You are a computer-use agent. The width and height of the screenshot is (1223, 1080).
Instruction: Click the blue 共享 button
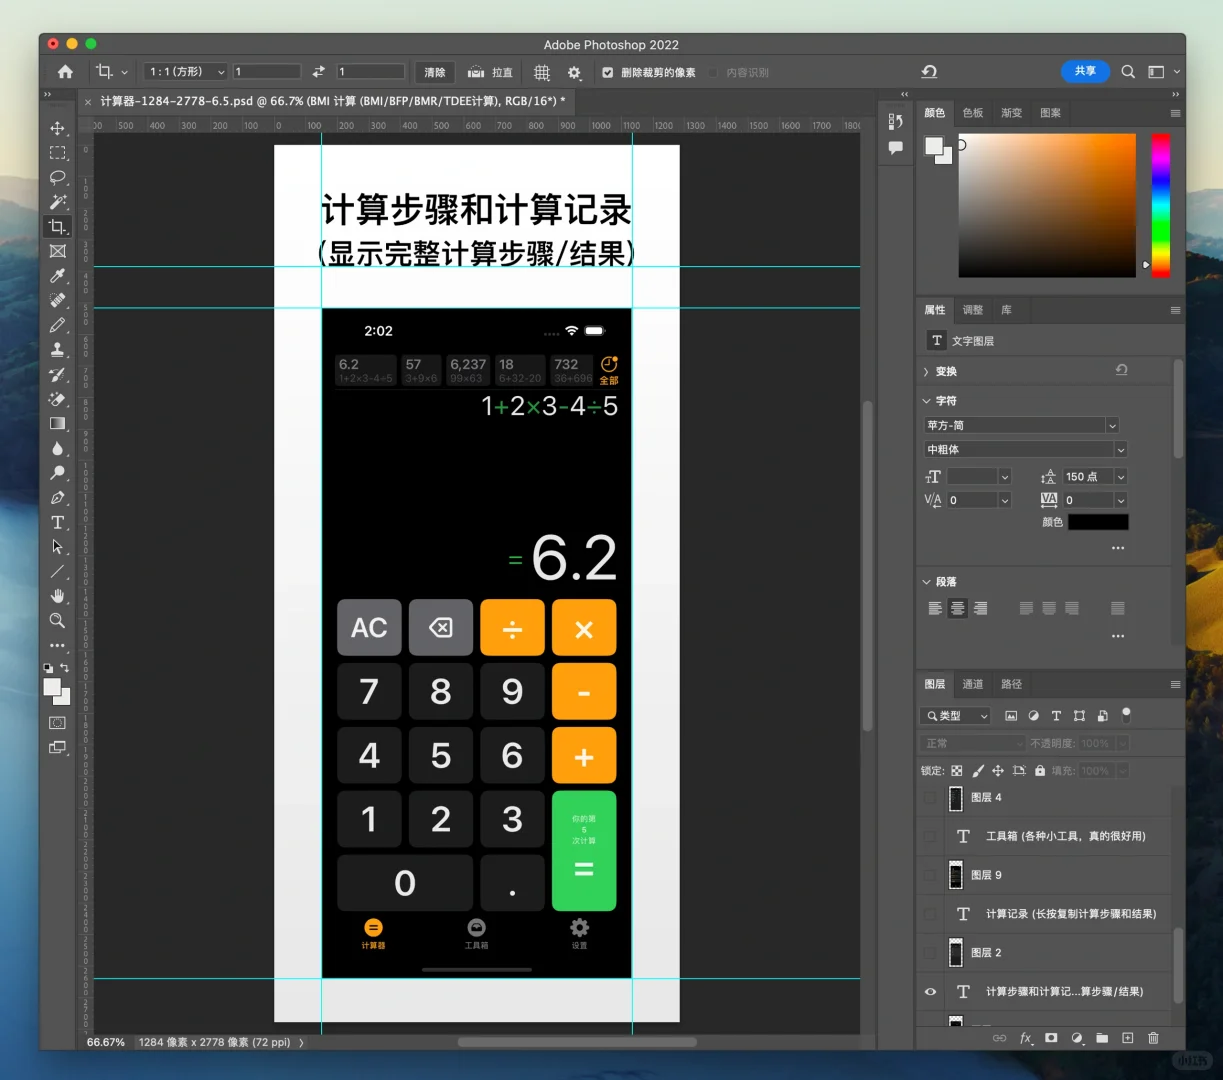pyautogui.click(x=1085, y=71)
